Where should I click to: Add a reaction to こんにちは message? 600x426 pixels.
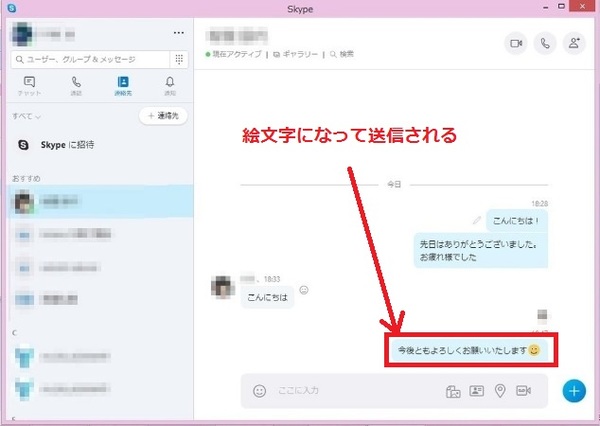pyautogui.click(x=304, y=290)
